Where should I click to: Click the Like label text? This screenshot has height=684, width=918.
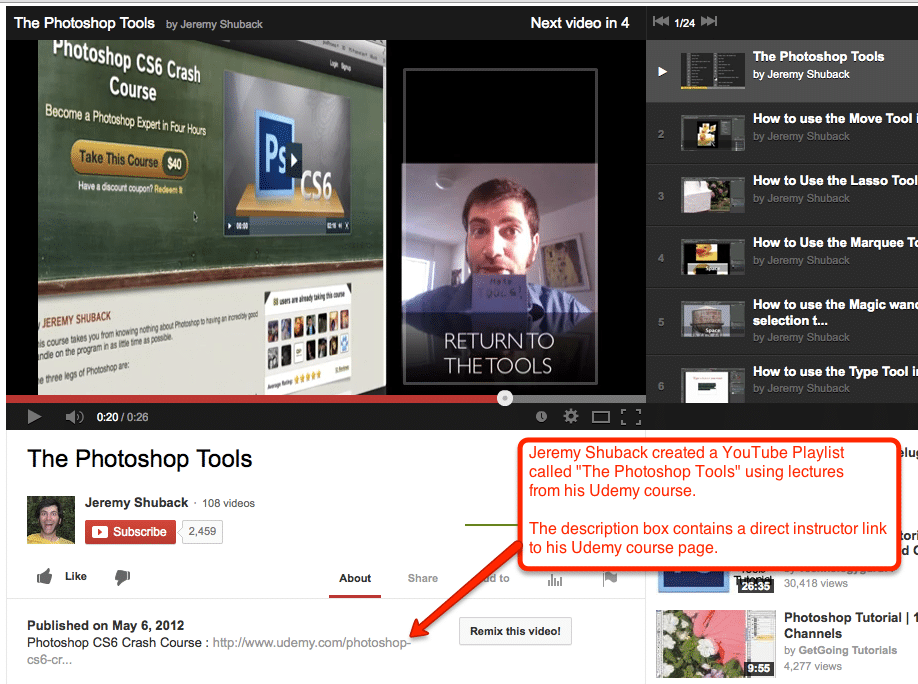pos(76,577)
